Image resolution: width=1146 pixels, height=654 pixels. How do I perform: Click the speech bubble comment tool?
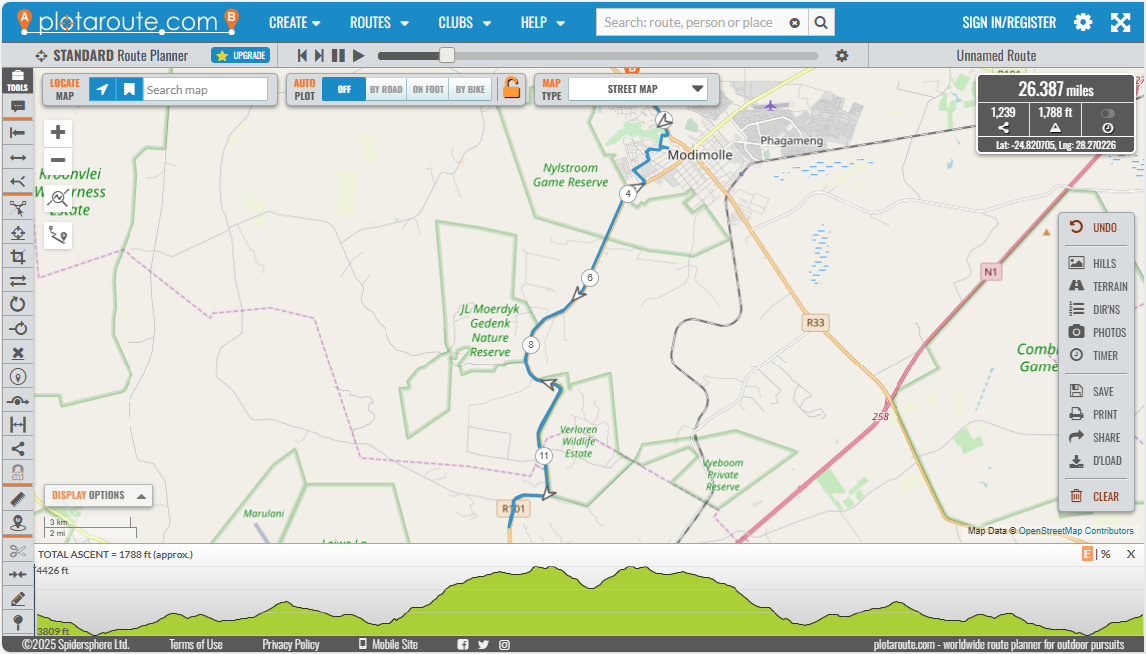pos(18,107)
